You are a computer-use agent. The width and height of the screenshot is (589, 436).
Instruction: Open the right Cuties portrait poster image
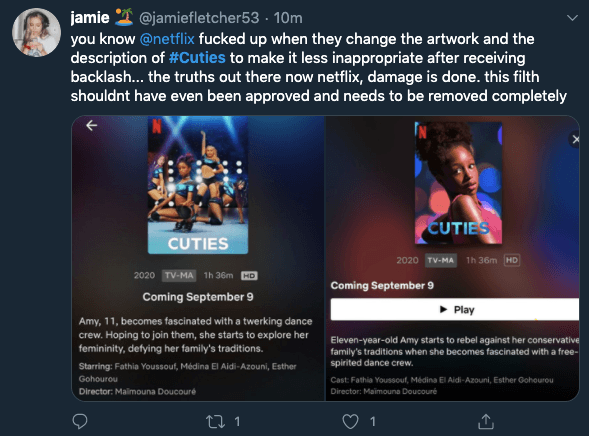click(x=458, y=183)
